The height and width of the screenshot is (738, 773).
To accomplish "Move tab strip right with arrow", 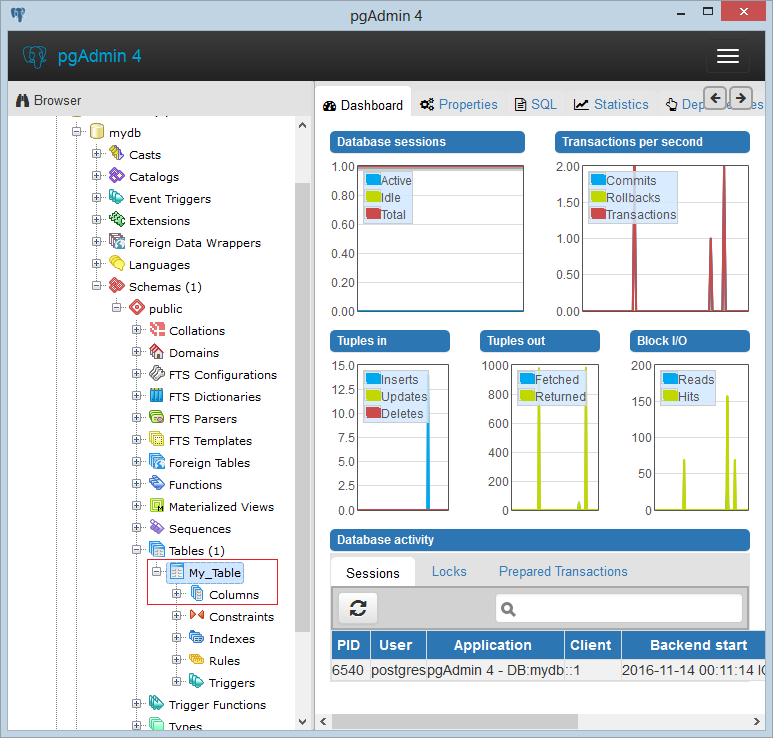I will tap(740, 98).
